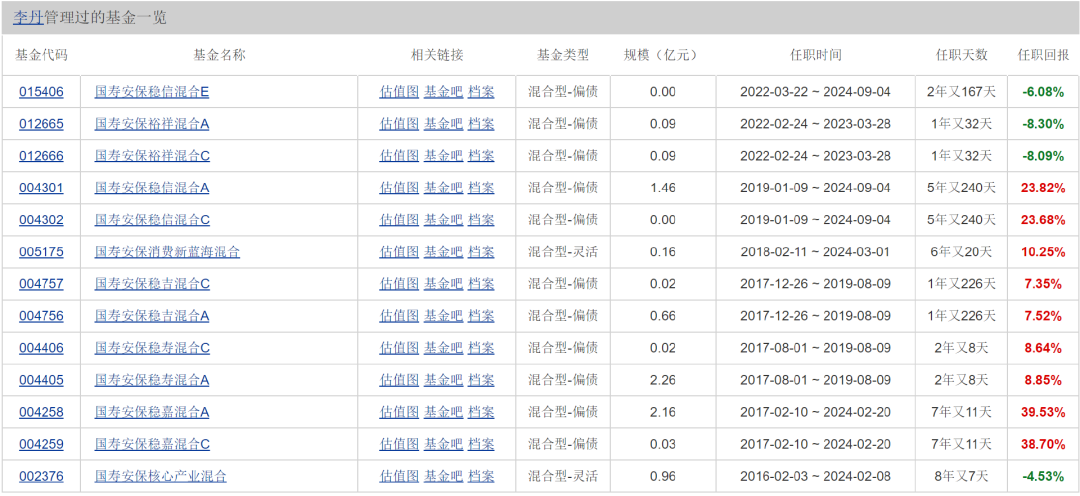This screenshot has width=1080, height=496.
Task: Open 基金吧 for fund 004301
Action: pyautogui.click(x=443, y=187)
